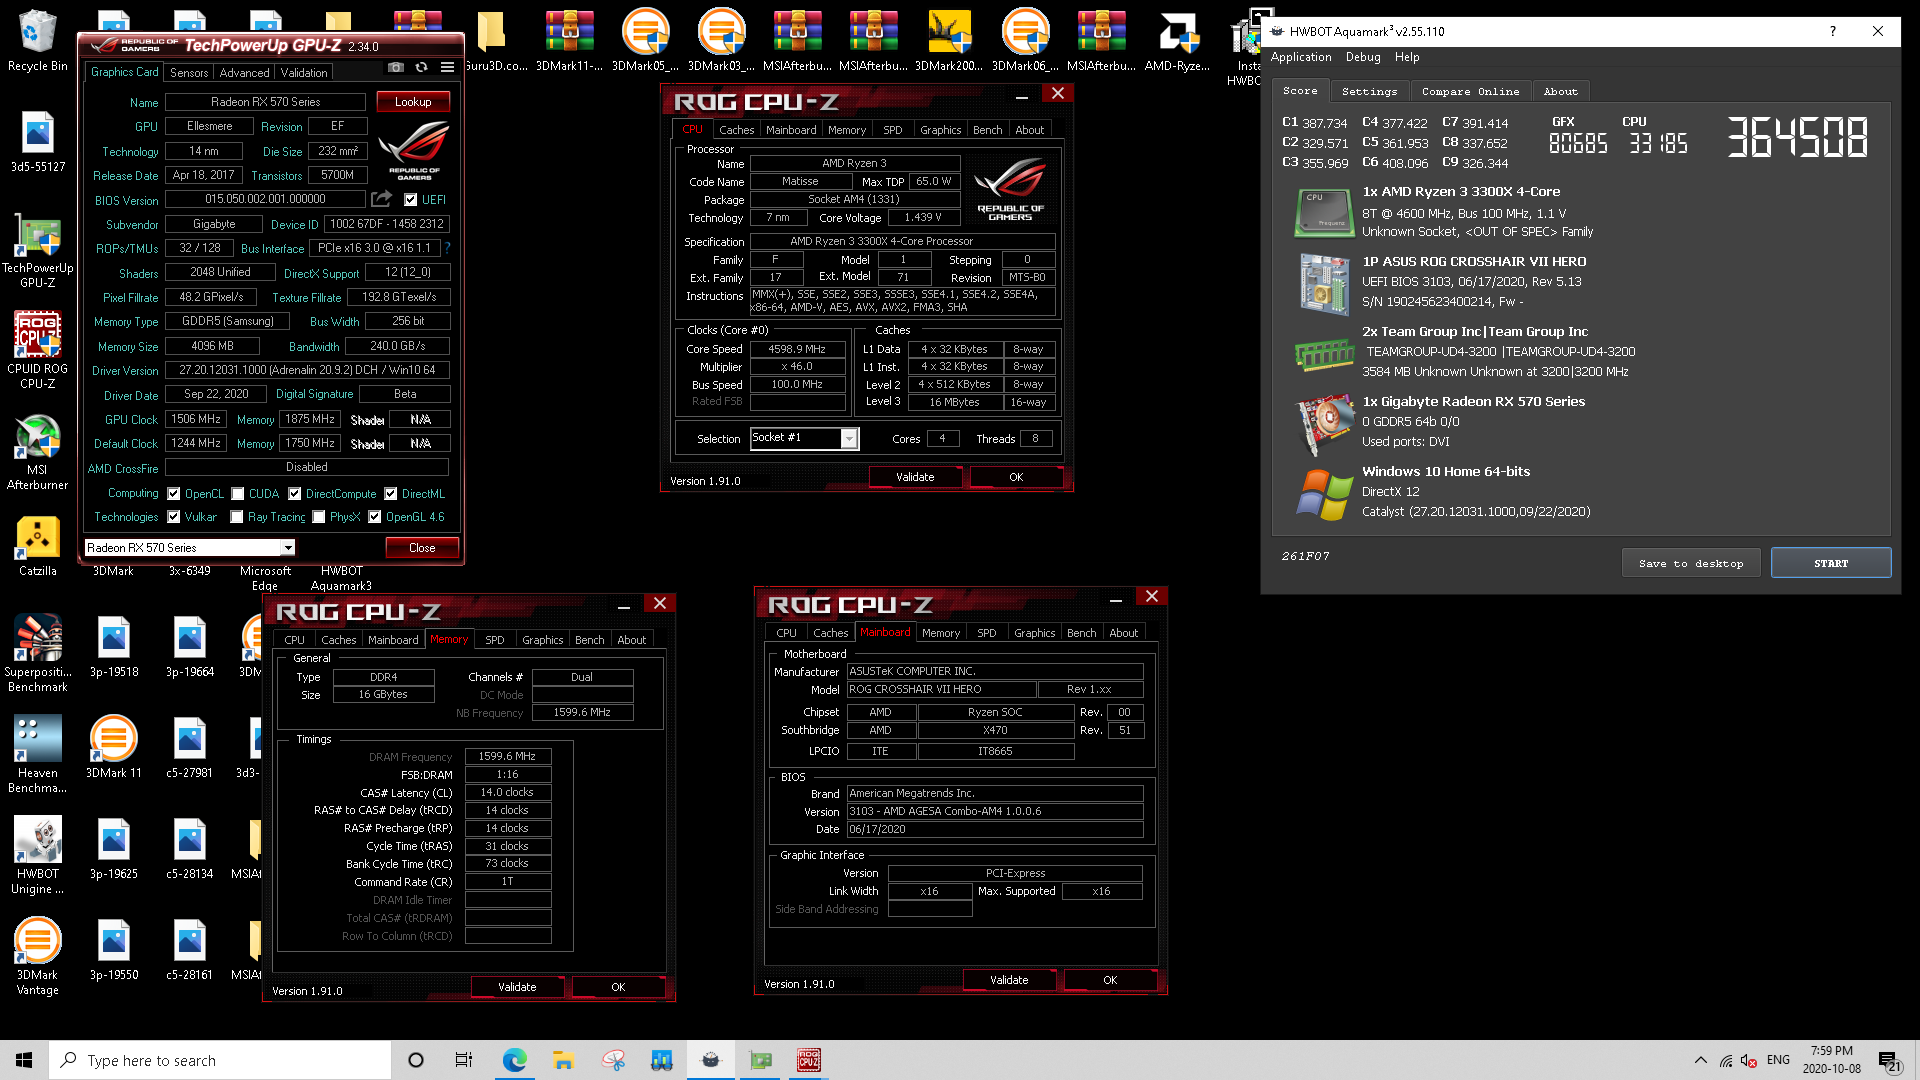Switch to the Sensors tab in GPU-Z

(x=189, y=73)
